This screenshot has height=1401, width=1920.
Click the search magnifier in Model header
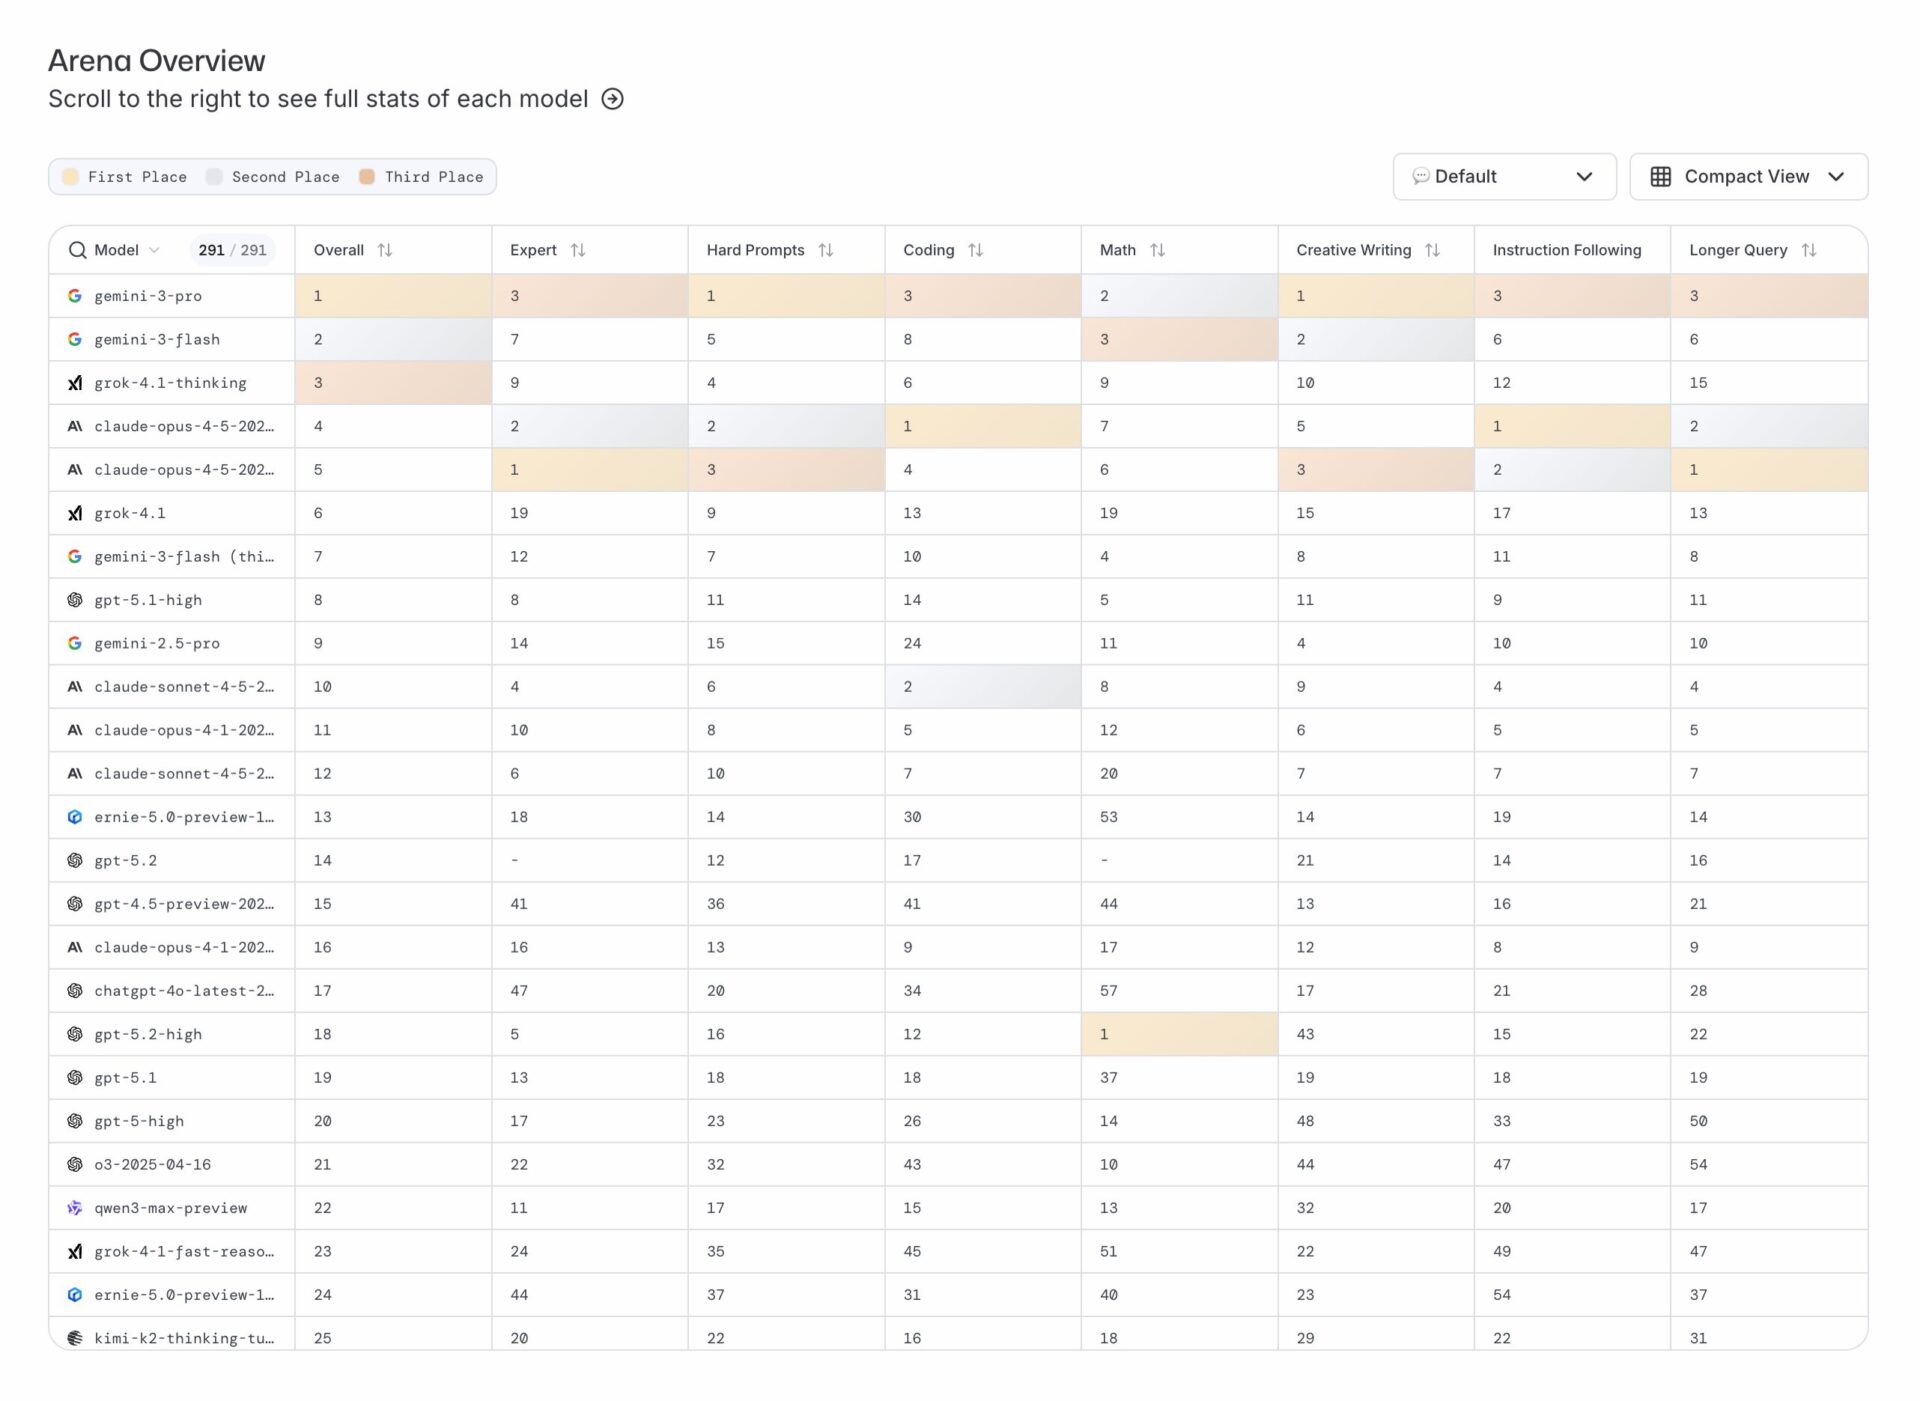(77, 250)
